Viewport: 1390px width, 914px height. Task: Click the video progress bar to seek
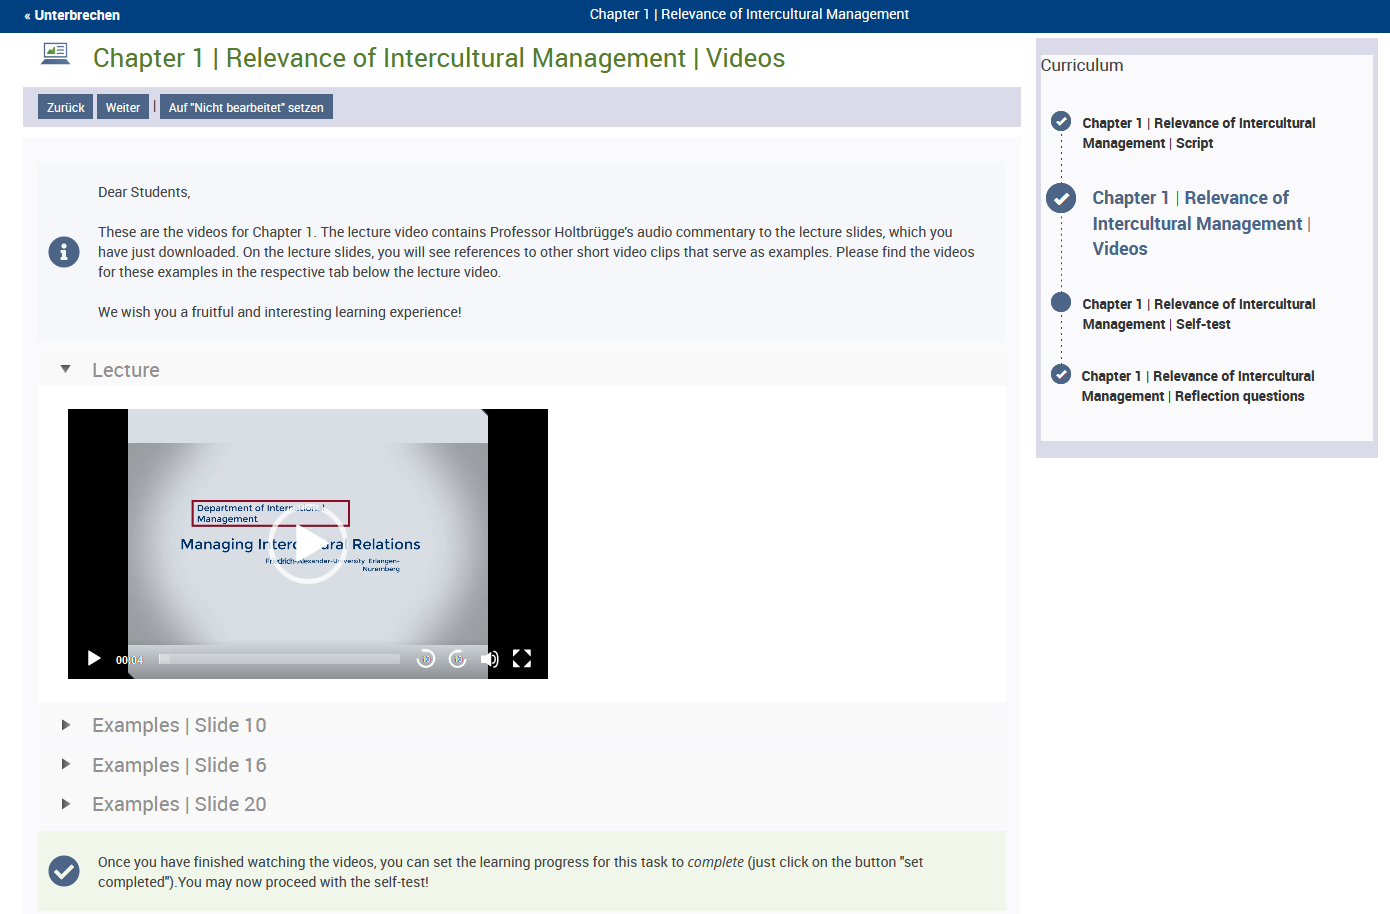(x=280, y=659)
